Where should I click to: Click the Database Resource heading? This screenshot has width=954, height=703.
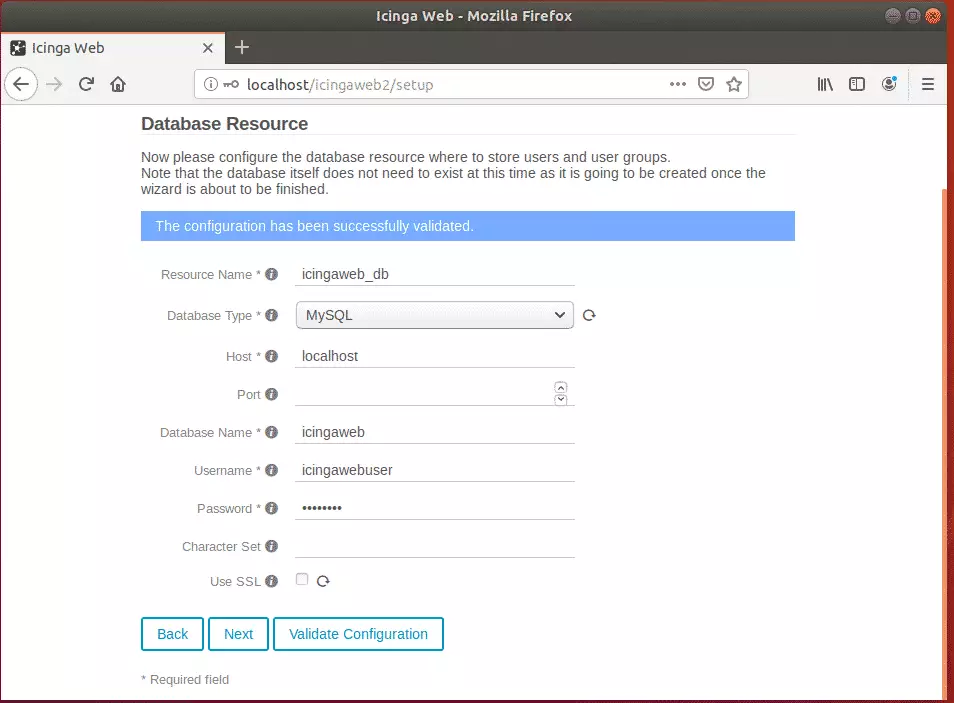pyautogui.click(x=225, y=124)
